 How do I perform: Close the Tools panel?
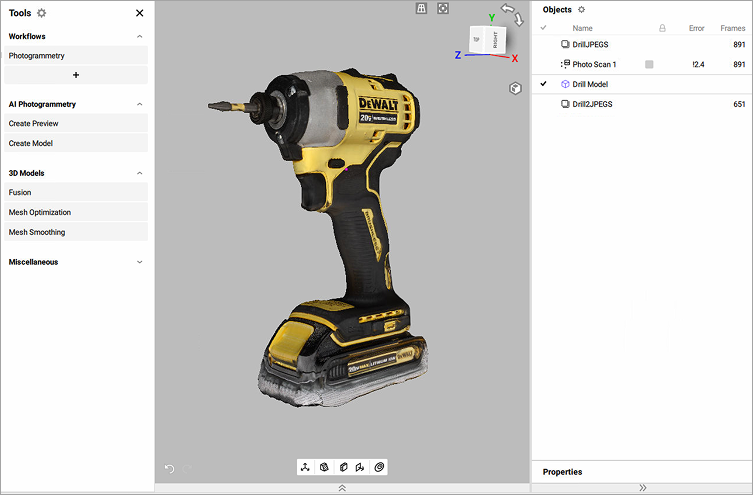coord(139,13)
